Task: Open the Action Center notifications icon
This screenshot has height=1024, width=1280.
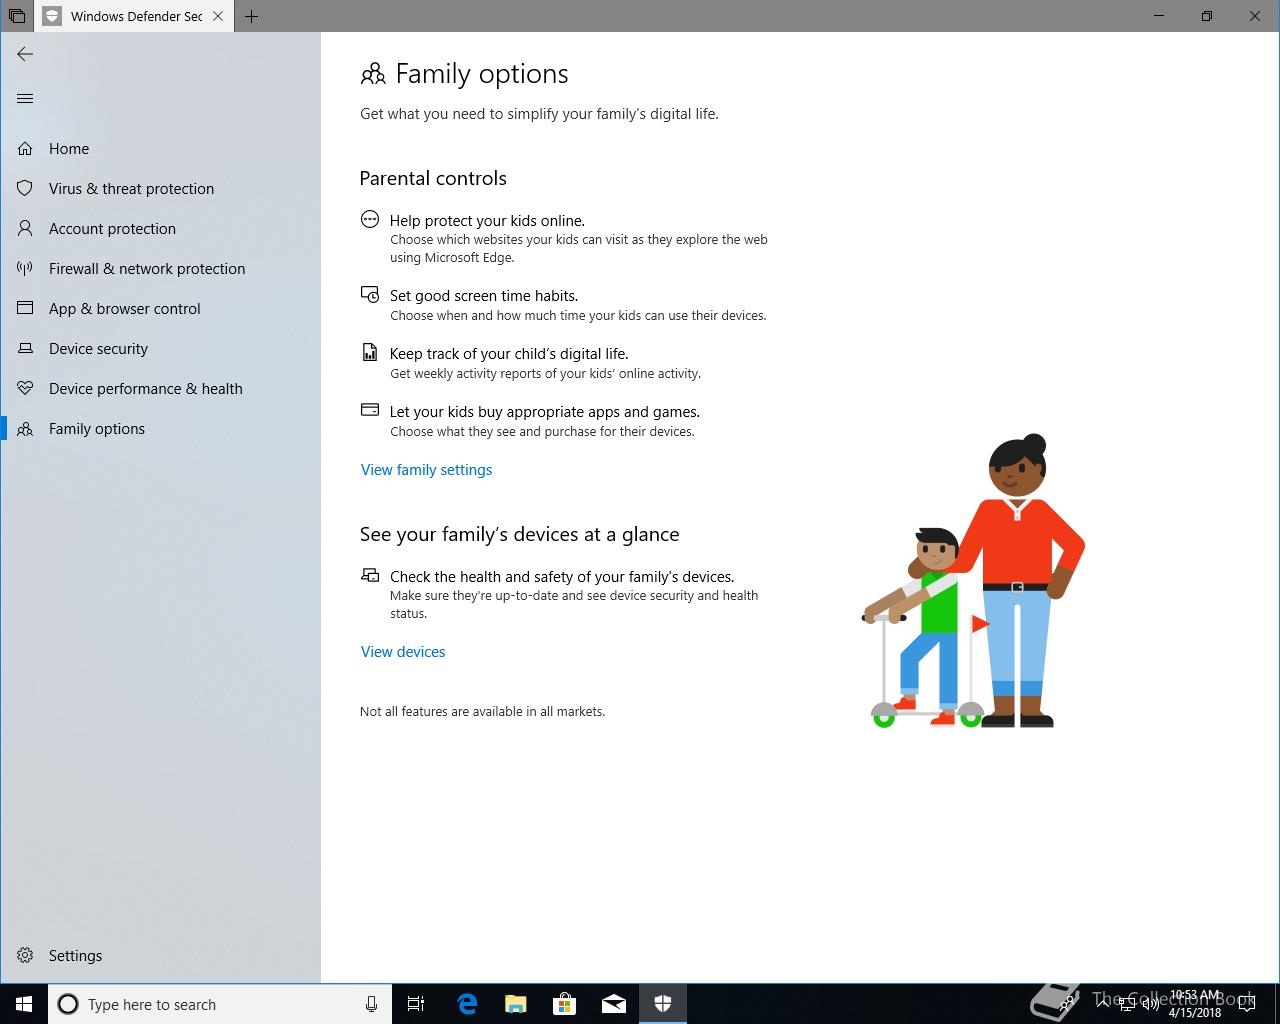Action: [1246, 1004]
